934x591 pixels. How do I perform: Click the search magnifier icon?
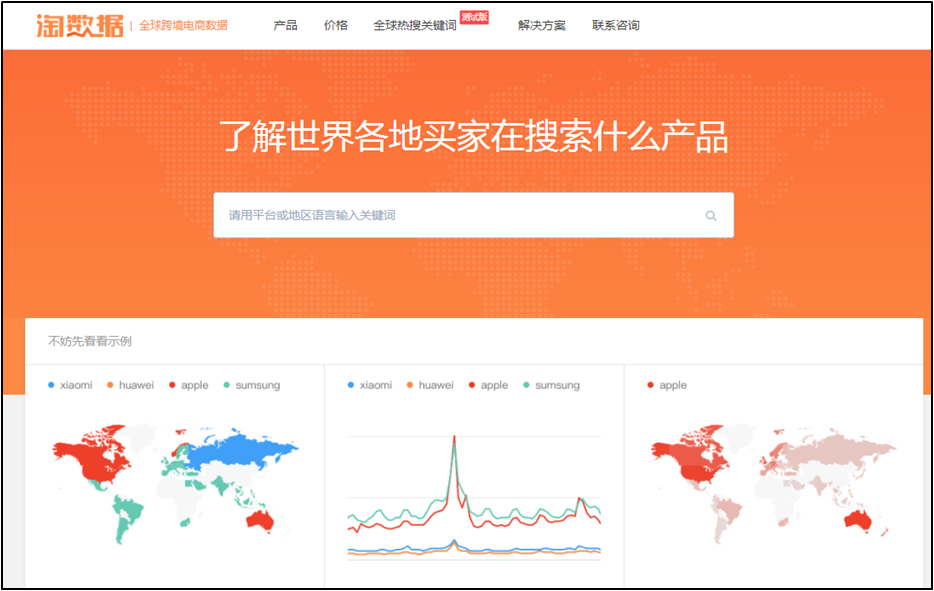tap(711, 215)
